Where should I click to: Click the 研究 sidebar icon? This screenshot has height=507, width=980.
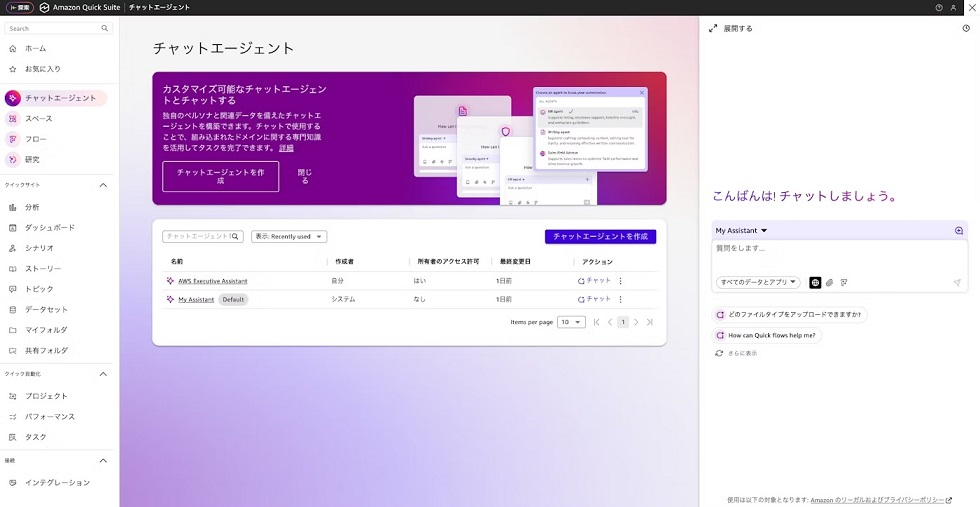tap(12, 159)
